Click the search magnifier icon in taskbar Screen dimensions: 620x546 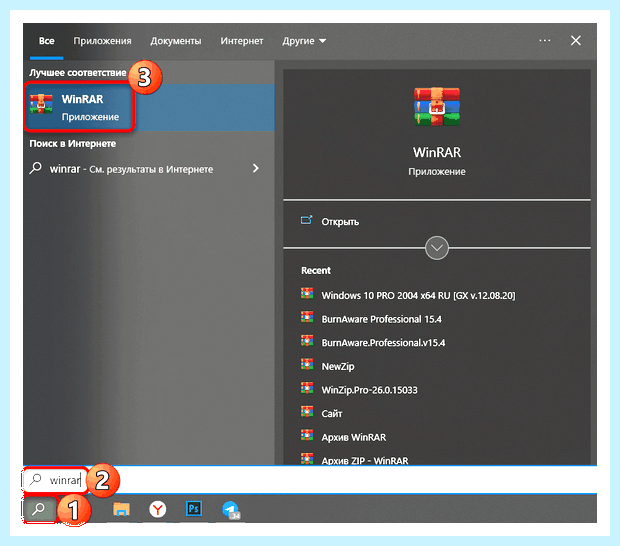(39, 509)
